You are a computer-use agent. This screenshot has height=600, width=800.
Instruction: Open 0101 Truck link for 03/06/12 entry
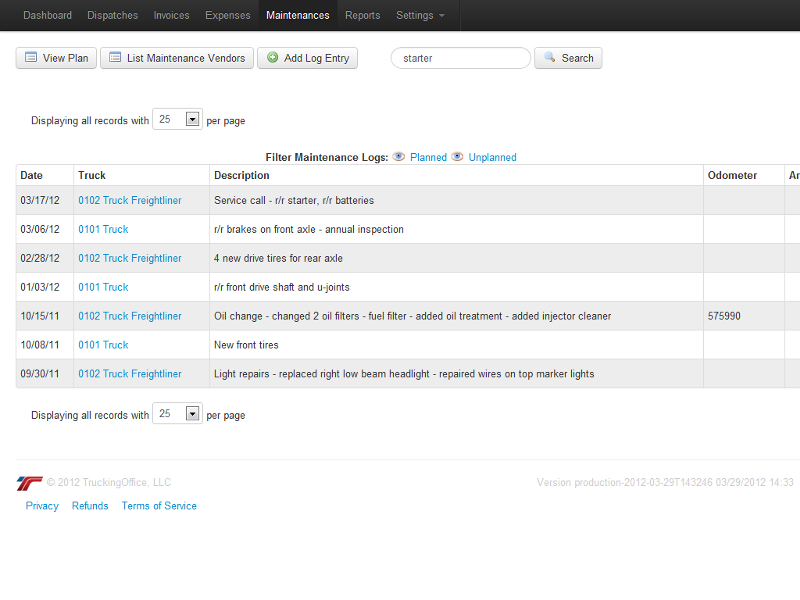coord(103,229)
